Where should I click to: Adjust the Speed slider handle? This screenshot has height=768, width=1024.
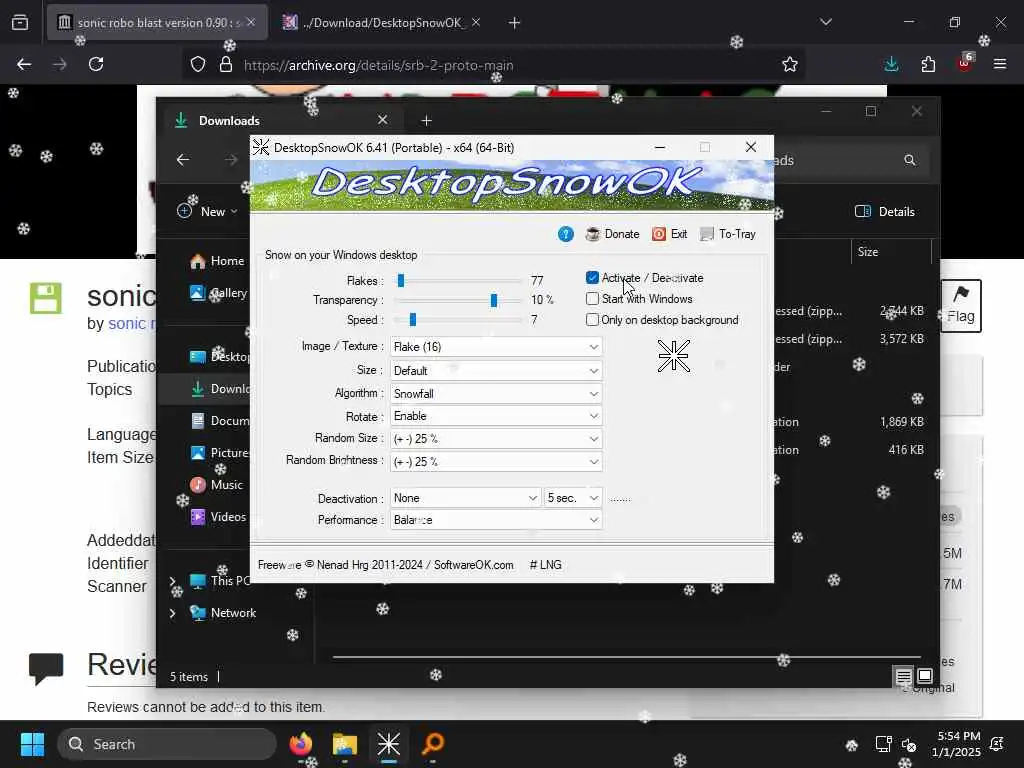coord(413,319)
